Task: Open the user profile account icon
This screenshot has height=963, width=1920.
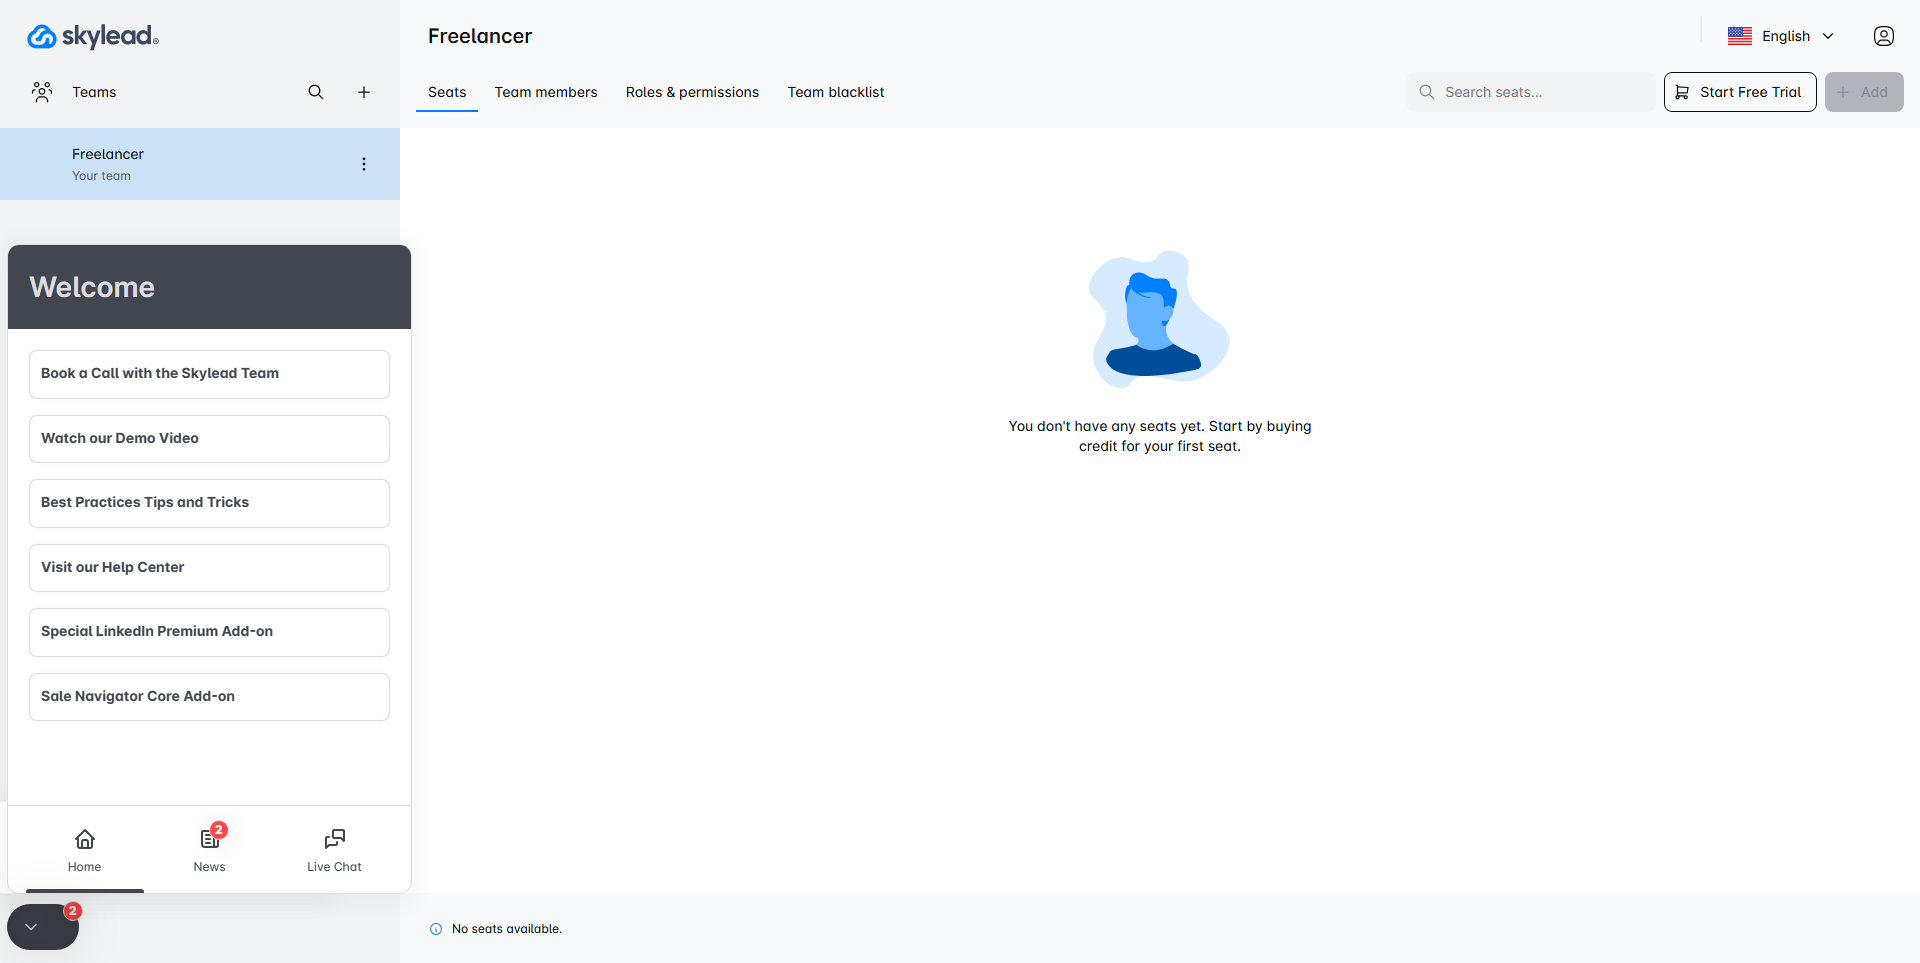Action: click(x=1883, y=36)
